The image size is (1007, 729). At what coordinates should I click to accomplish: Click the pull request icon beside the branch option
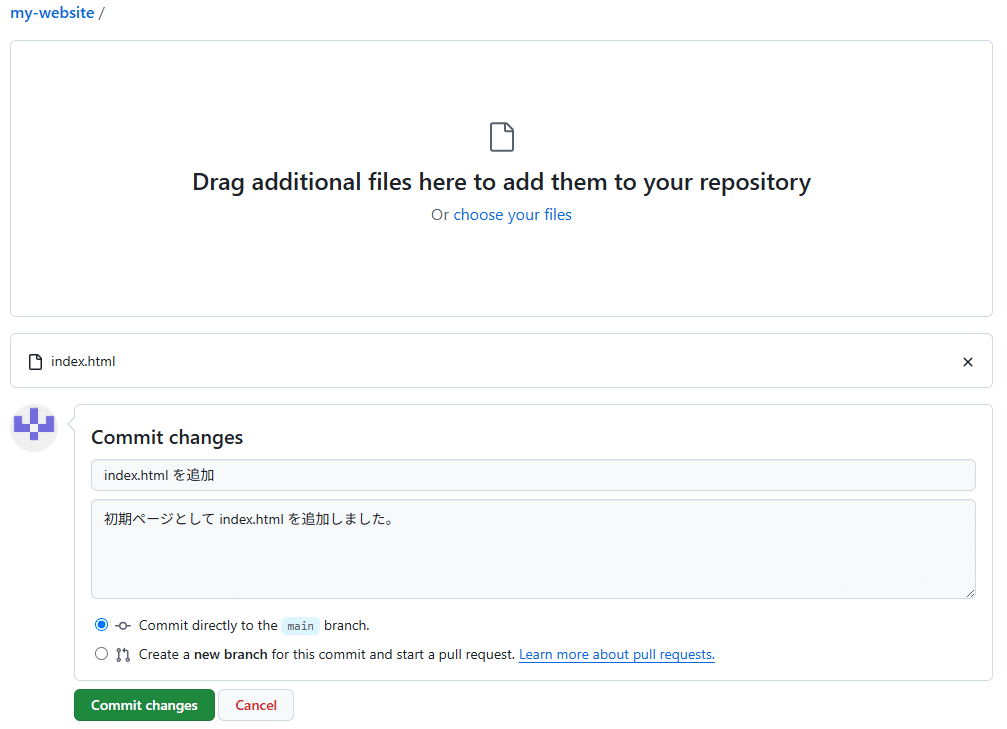(124, 653)
